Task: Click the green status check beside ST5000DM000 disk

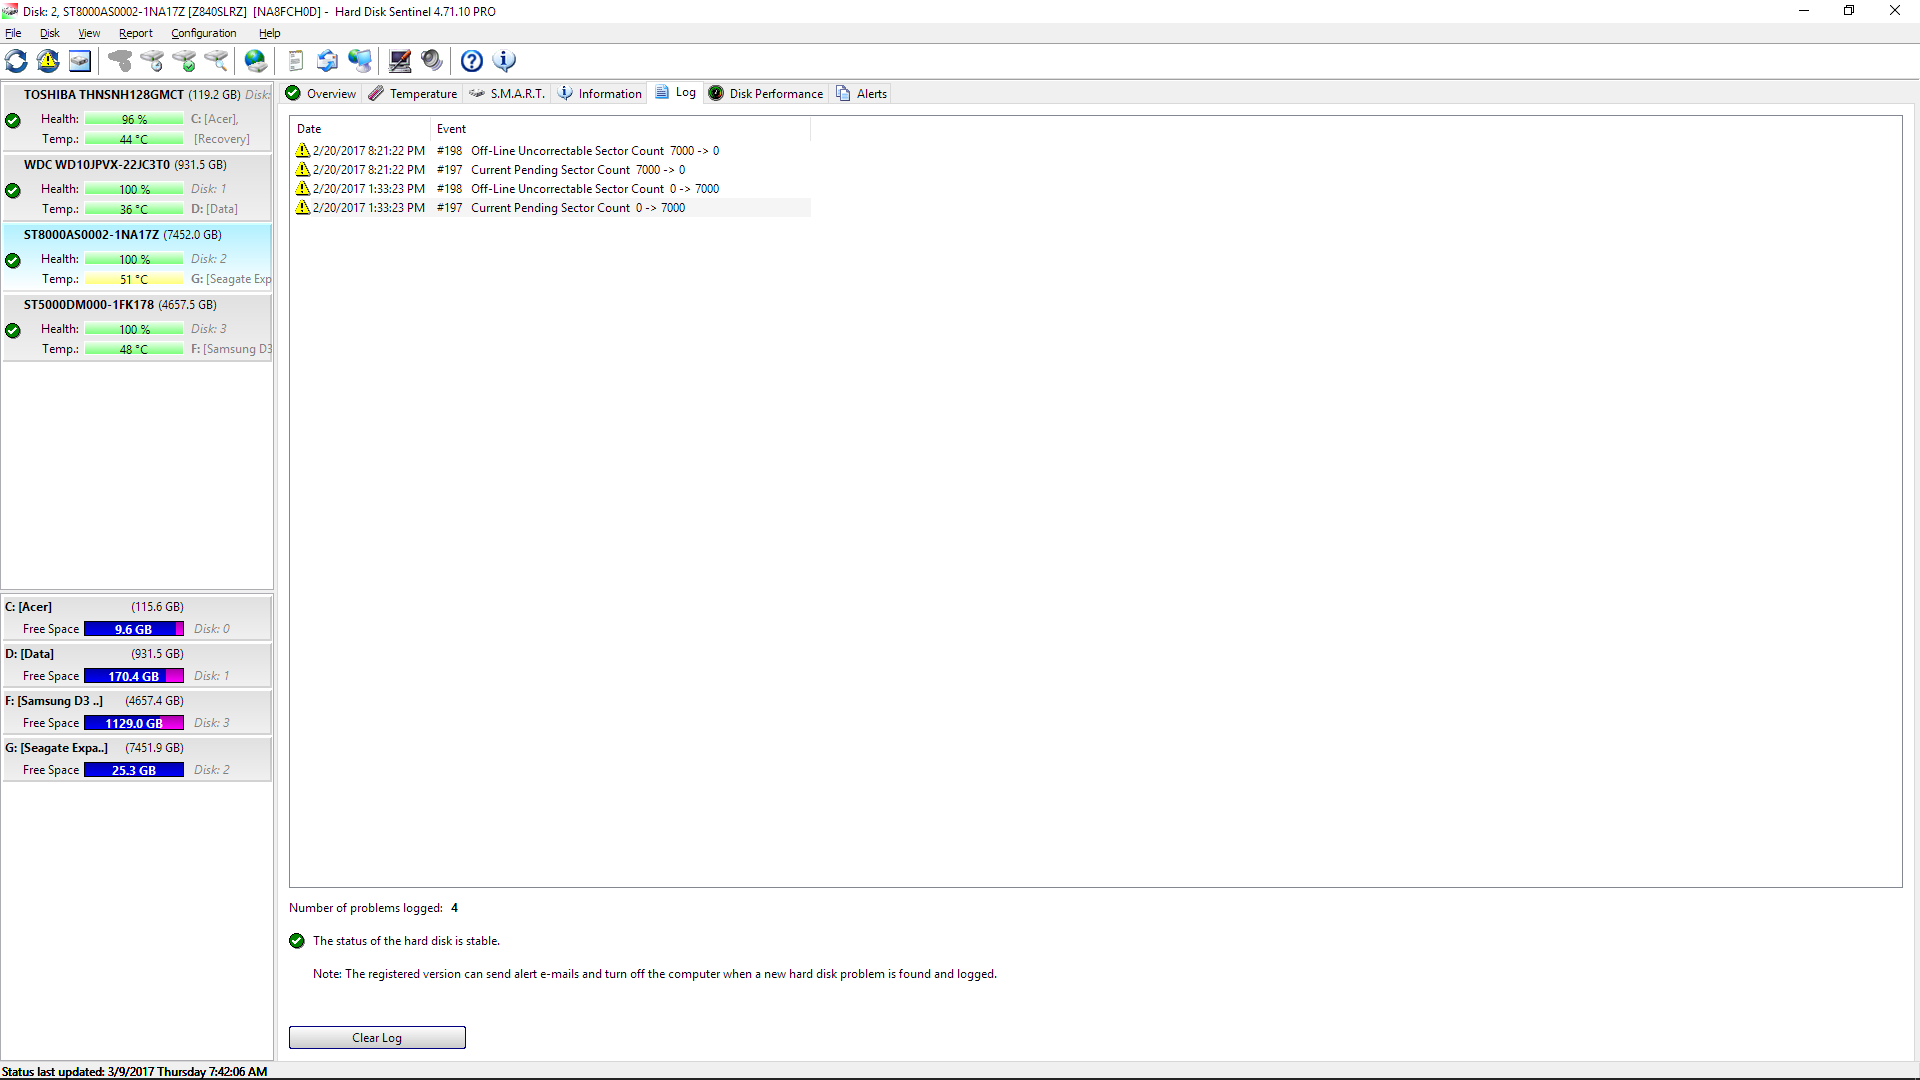Action: (x=13, y=330)
